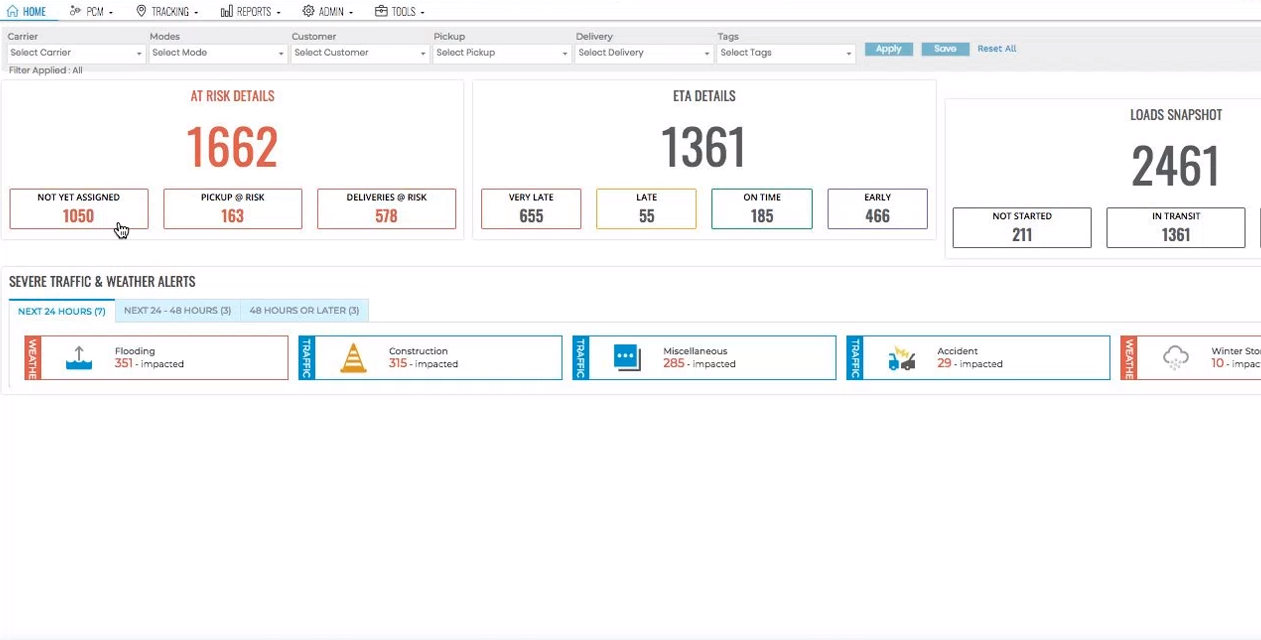Open the Pickup @ Risk 163 tile
The image size is (1261, 640).
(x=233, y=209)
